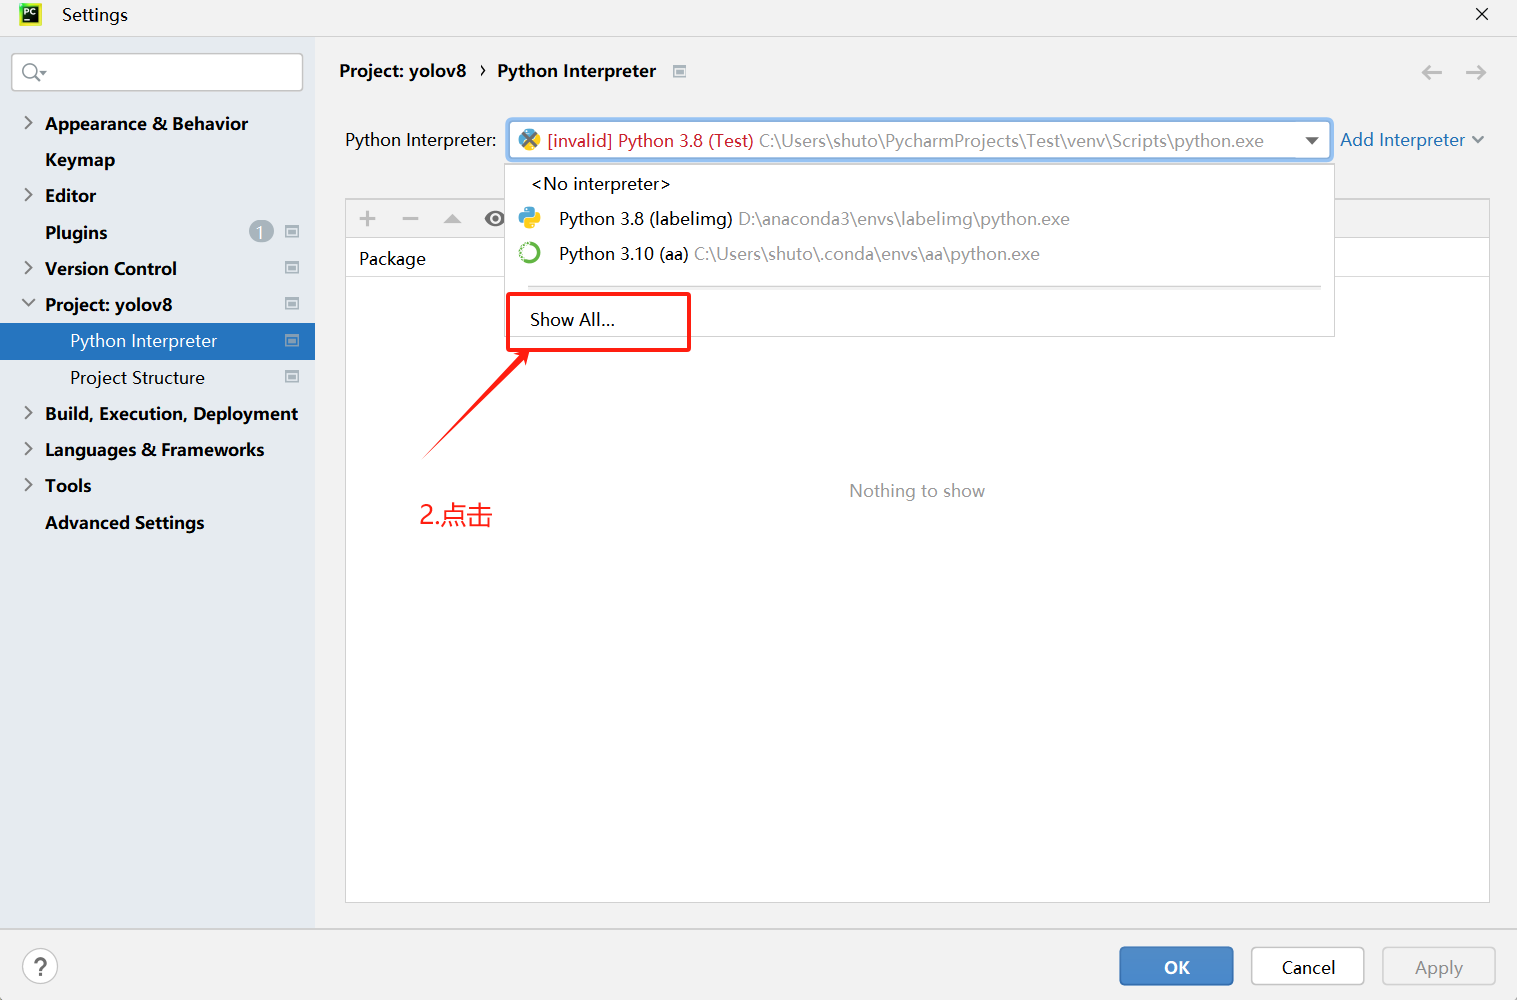Screen dimensions: 1517x1000
Task: Click the upgrade package arrow icon
Action: pos(452,219)
